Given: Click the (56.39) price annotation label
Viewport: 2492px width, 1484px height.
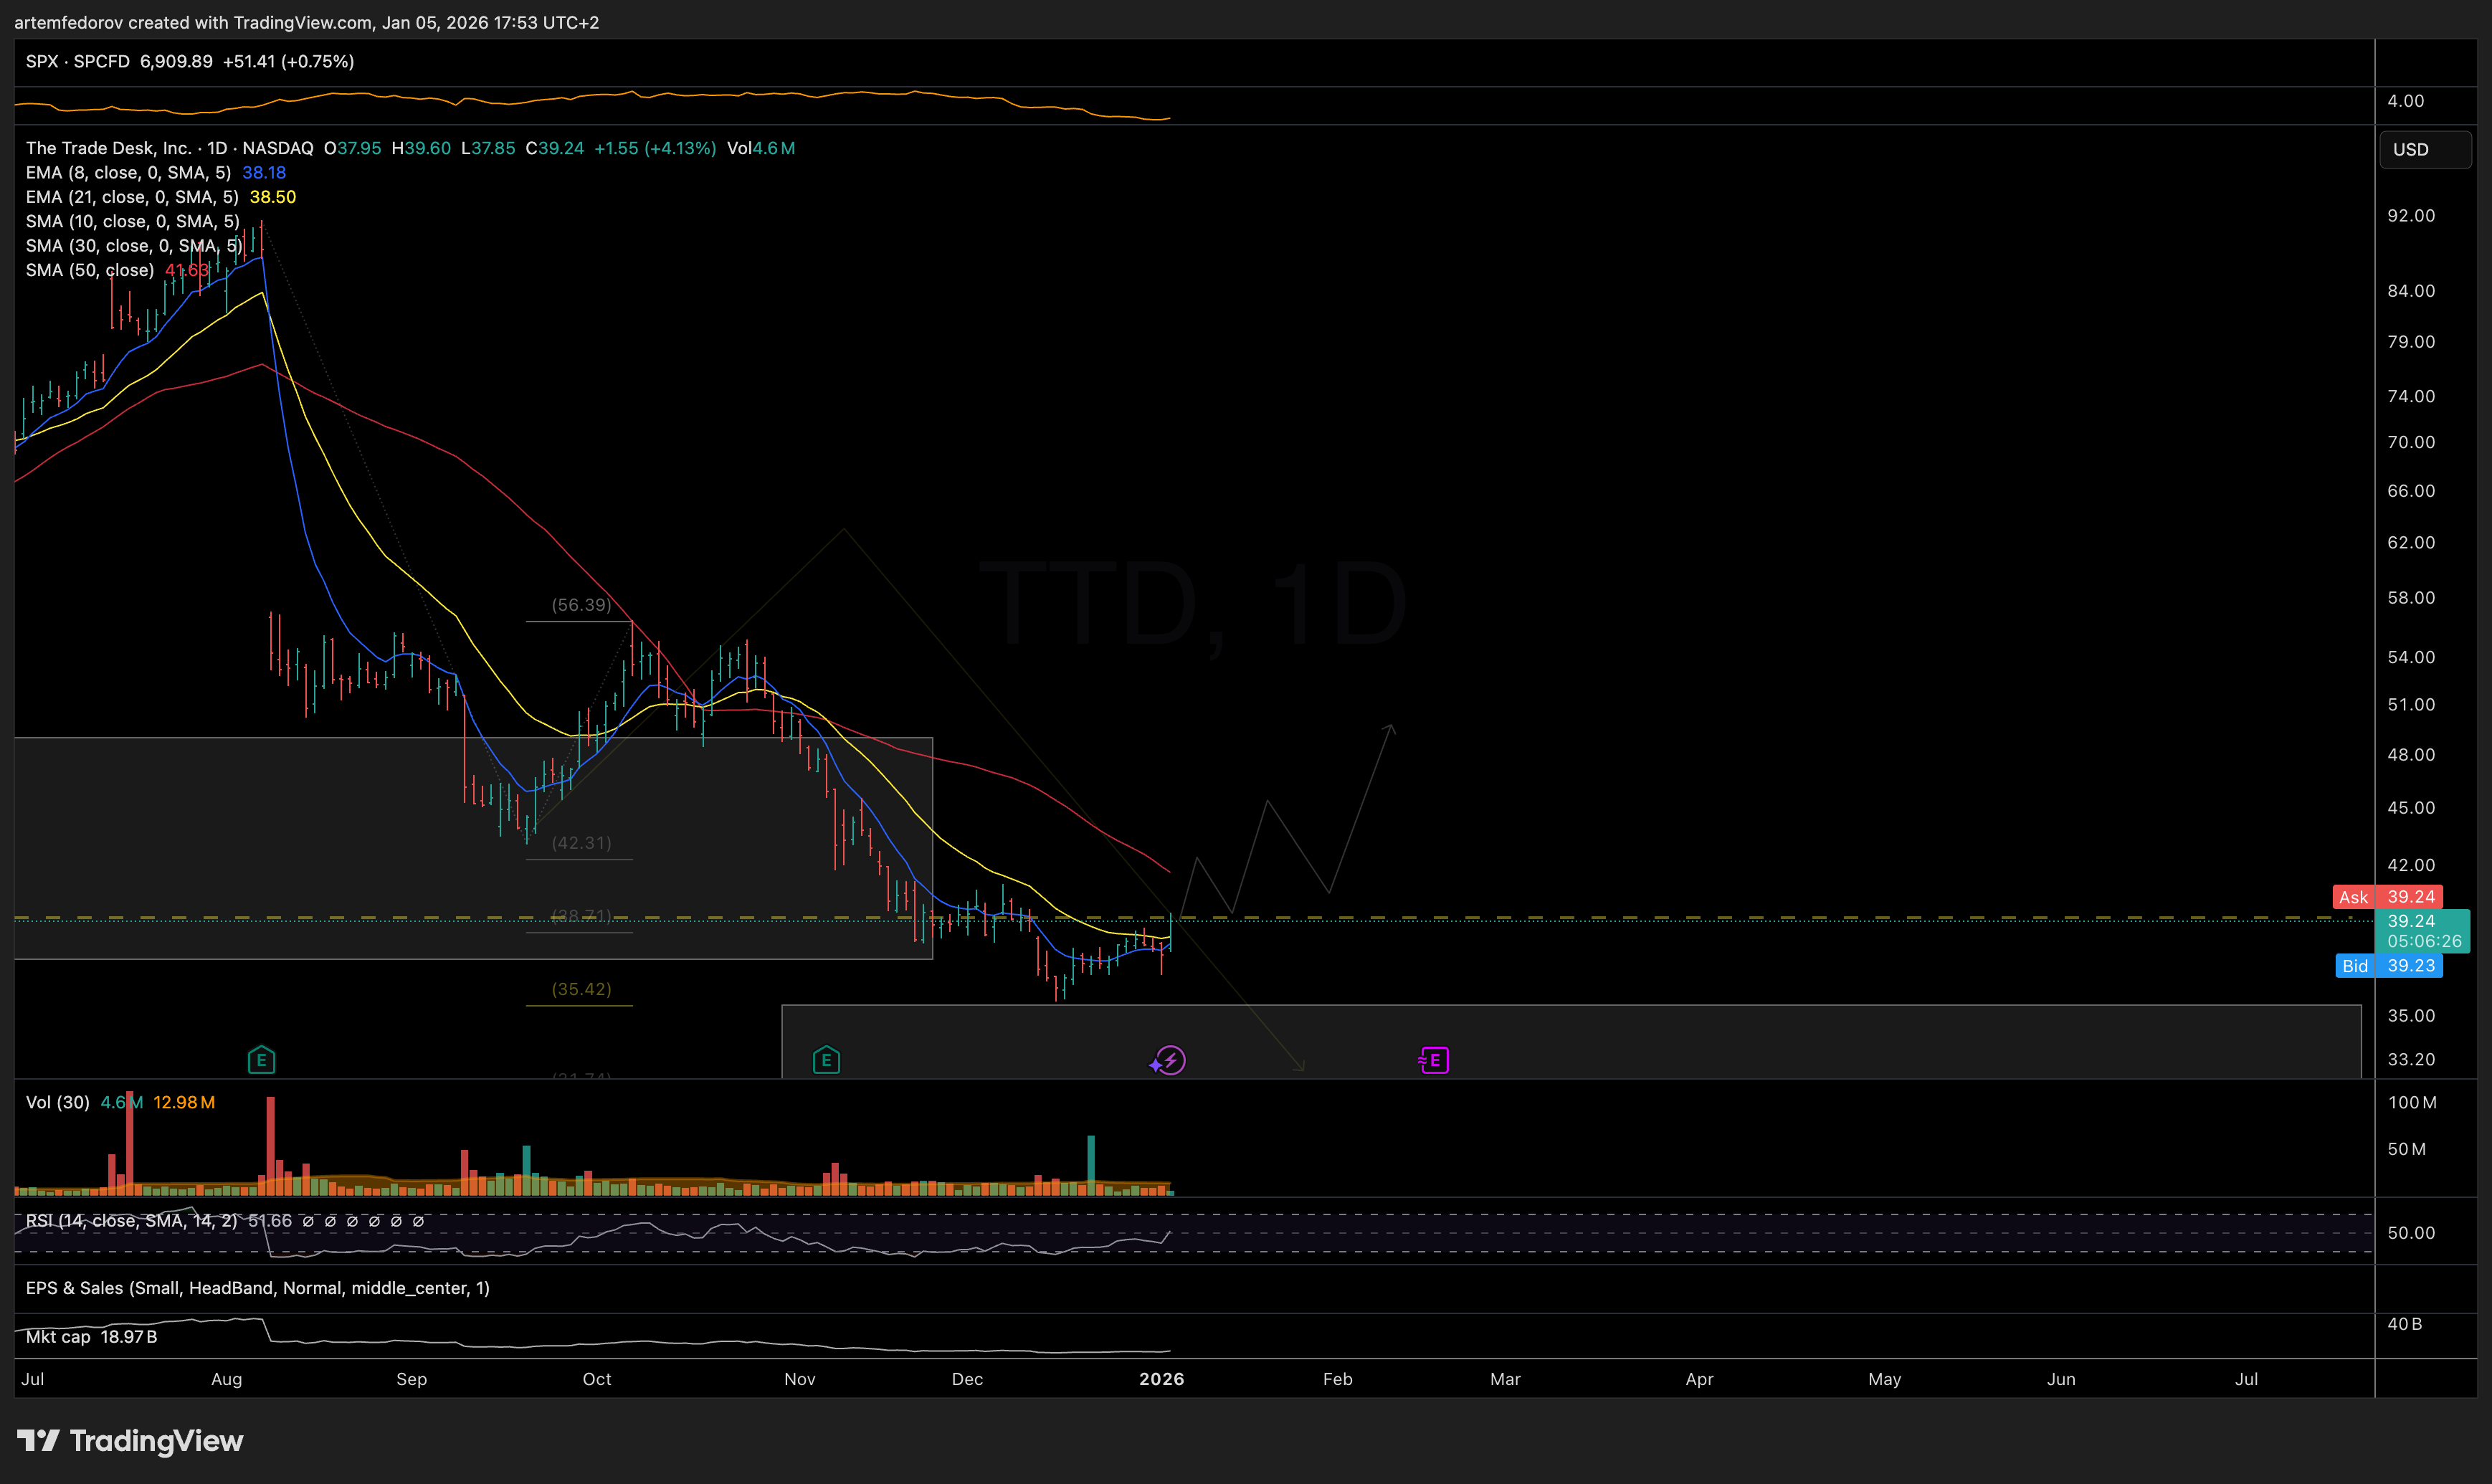Looking at the screenshot, I should (x=581, y=605).
